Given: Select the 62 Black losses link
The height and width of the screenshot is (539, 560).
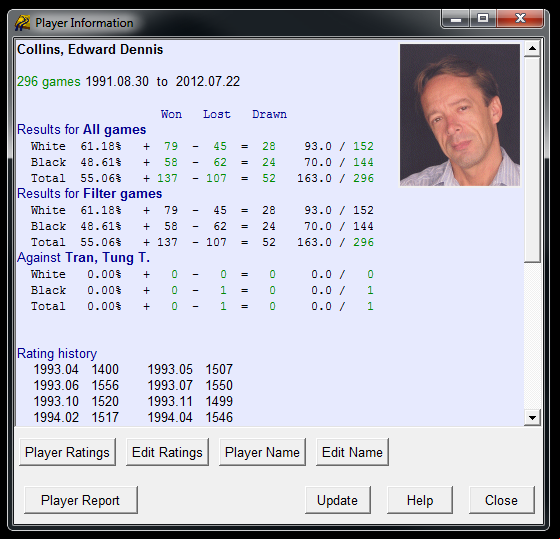Looking at the screenshot, I should pyautogui.click(x=220, y=162).
